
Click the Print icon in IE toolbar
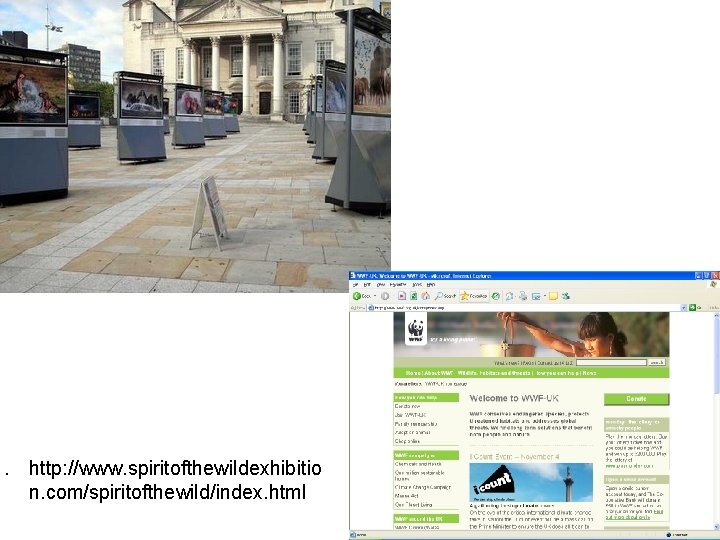point(523,296)
